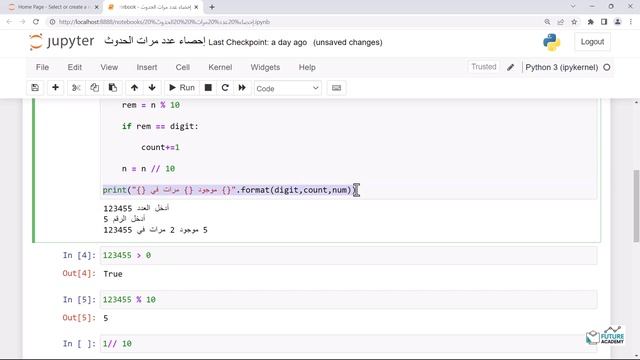Select the empty-prompt cell '1// 10'
Viewport: 640px width, 360px height.
pyautogui.click(x=349, y=344)
